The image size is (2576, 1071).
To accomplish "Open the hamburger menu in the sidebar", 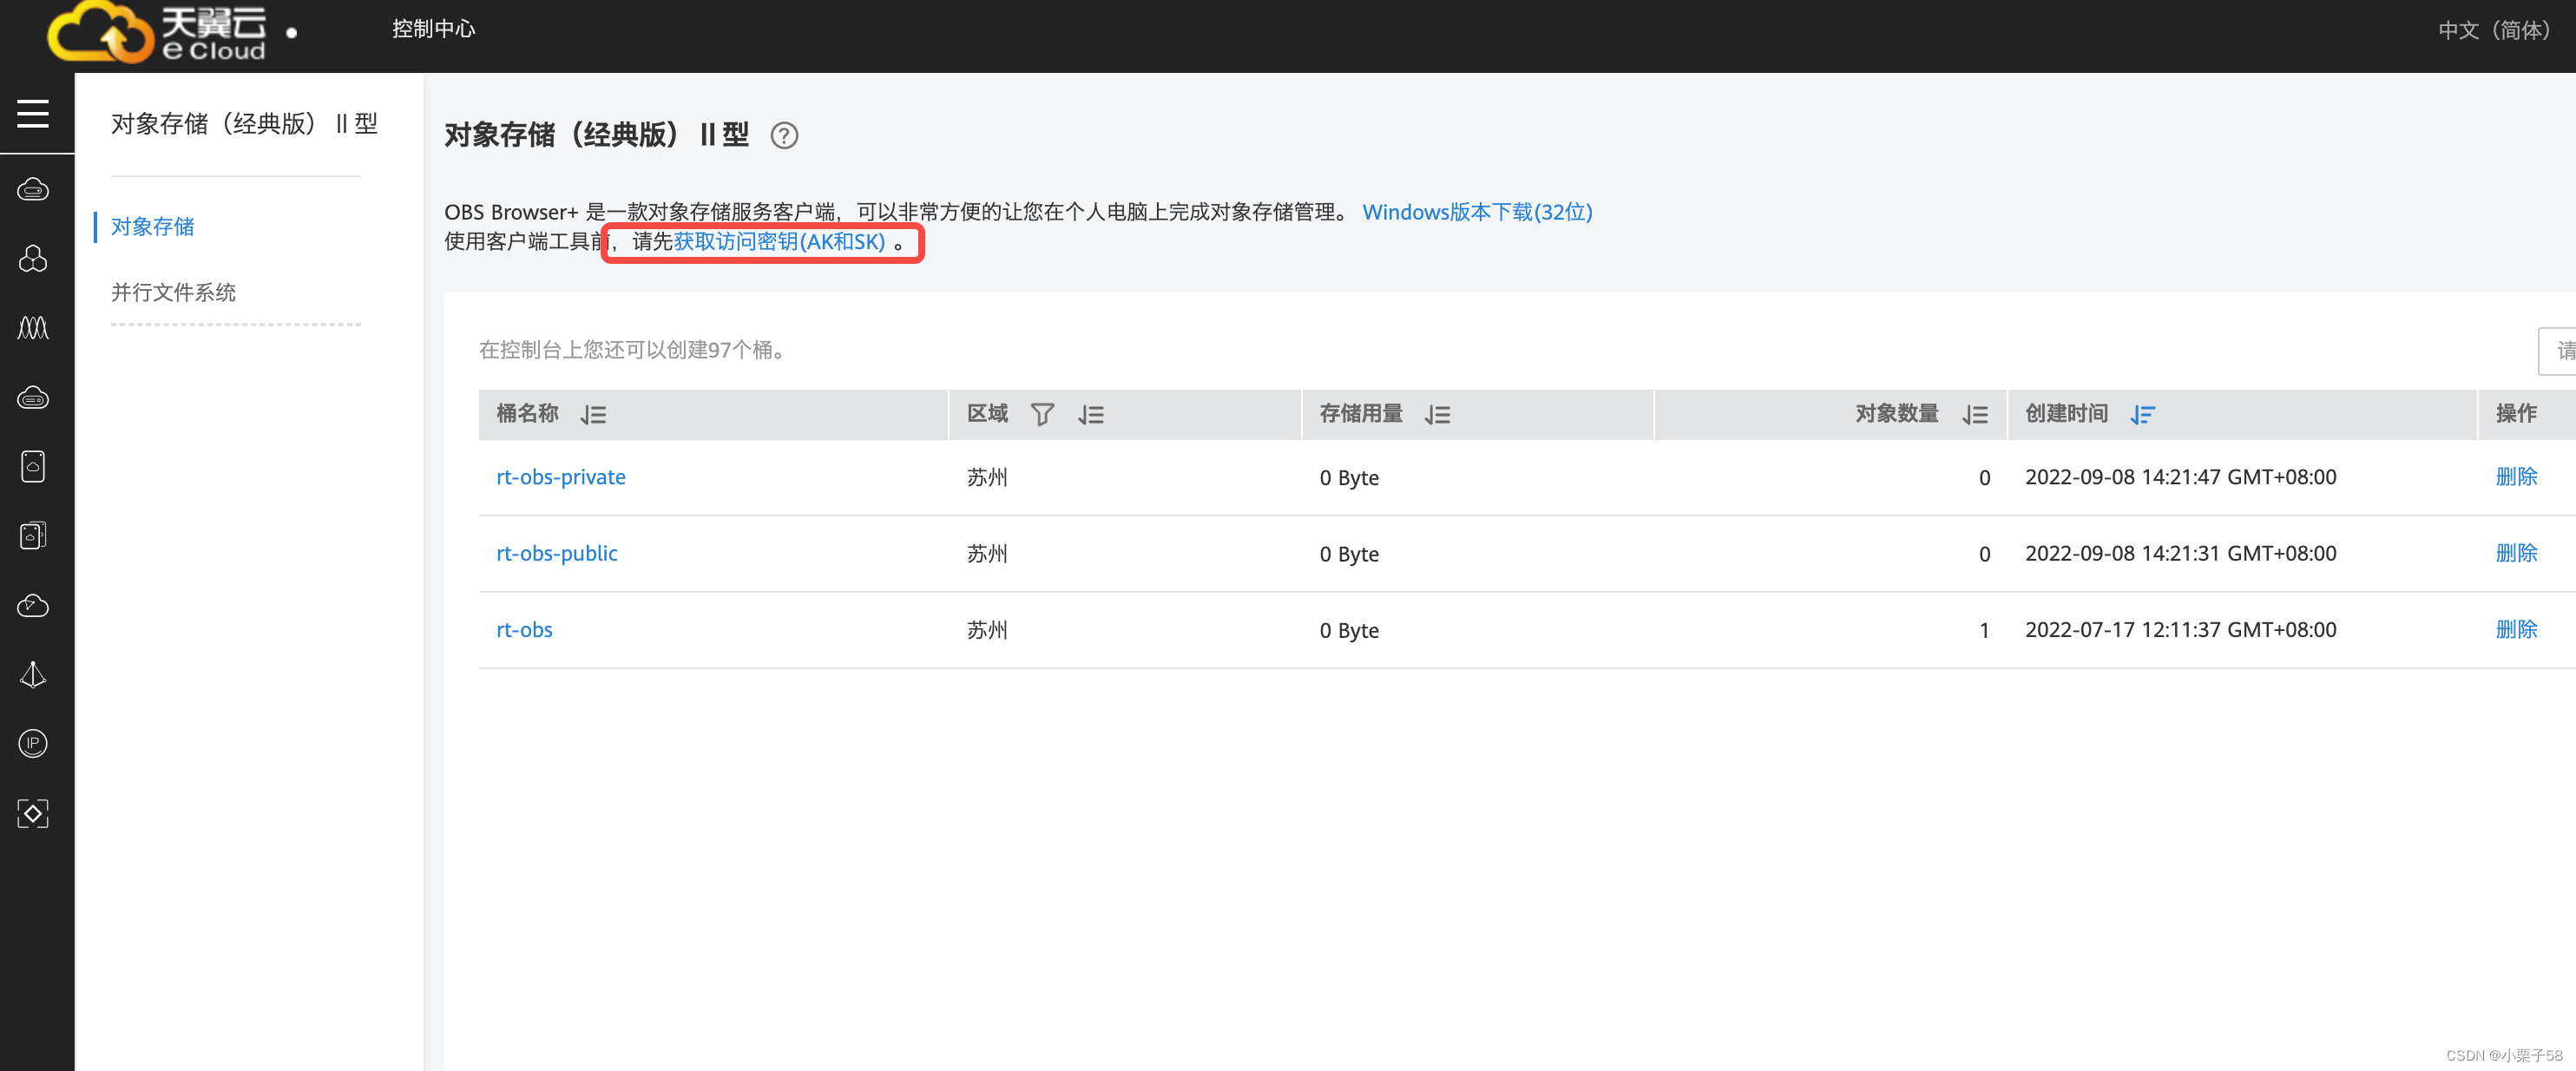I will pyautogui.click(x=33, y=114).
